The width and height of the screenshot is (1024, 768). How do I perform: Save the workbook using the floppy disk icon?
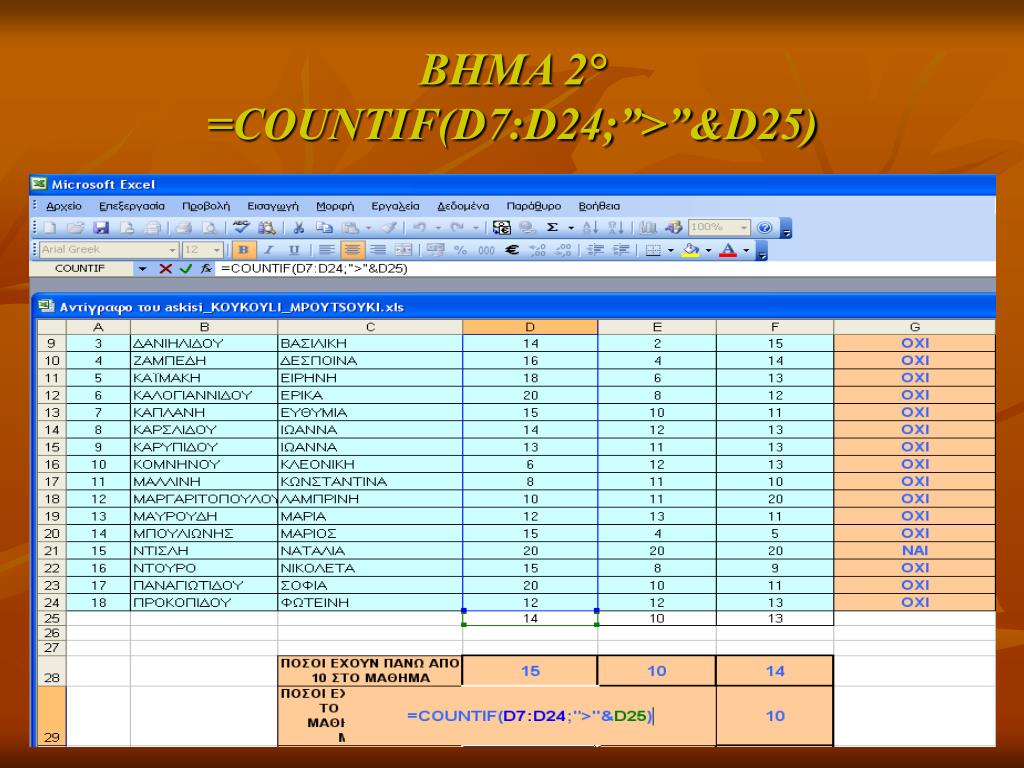tap(101, 227)
